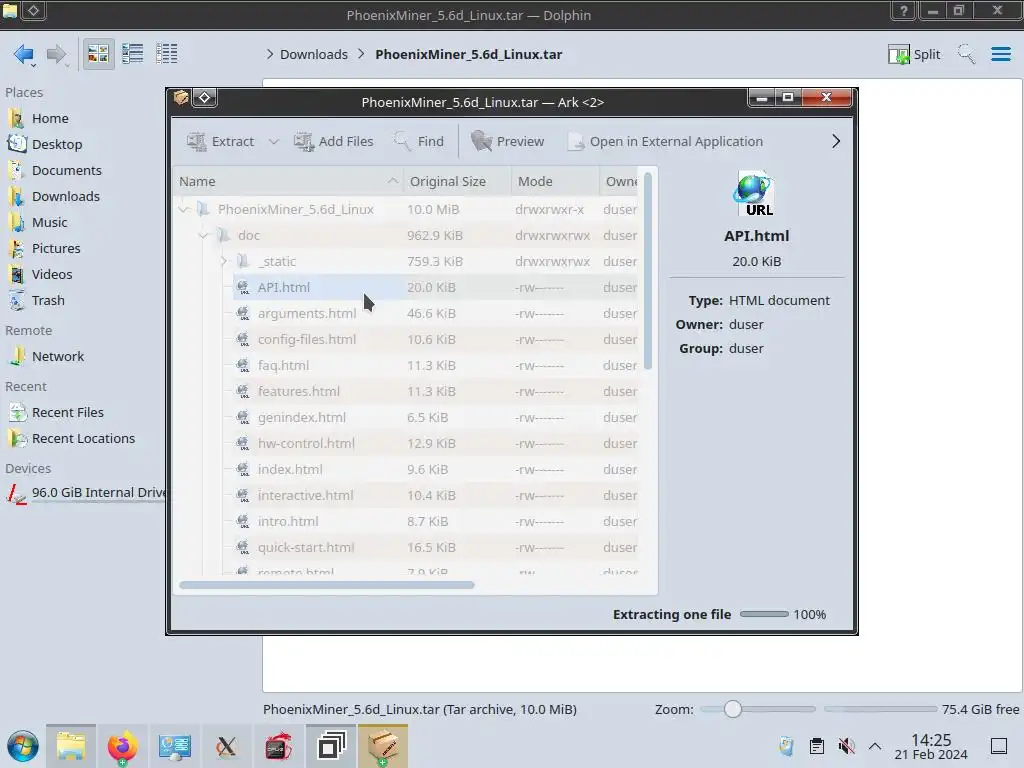Open Recent Files entry
Viewport: 1024px width, 768px height.
(67, 413)
